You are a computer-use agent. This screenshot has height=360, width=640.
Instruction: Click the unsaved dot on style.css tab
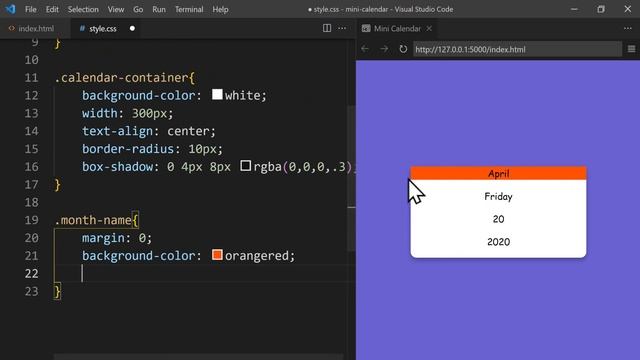[x=132, y=29]
